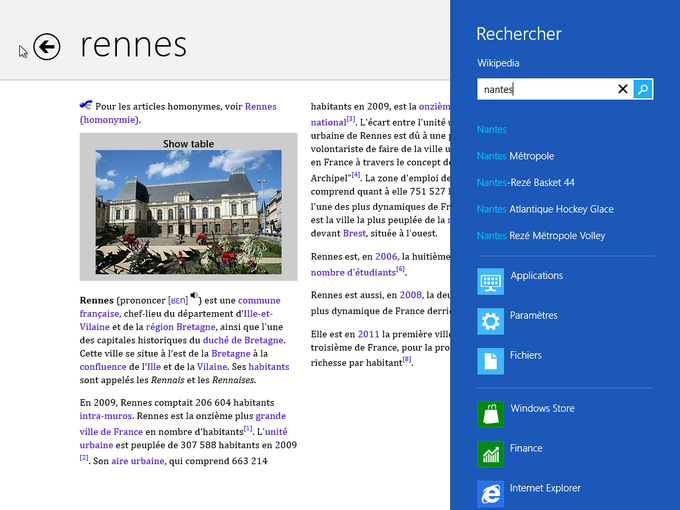Follow the Ille-et-Vilaine link
This screenshot has width=680, height=510.
pos(176,320)
